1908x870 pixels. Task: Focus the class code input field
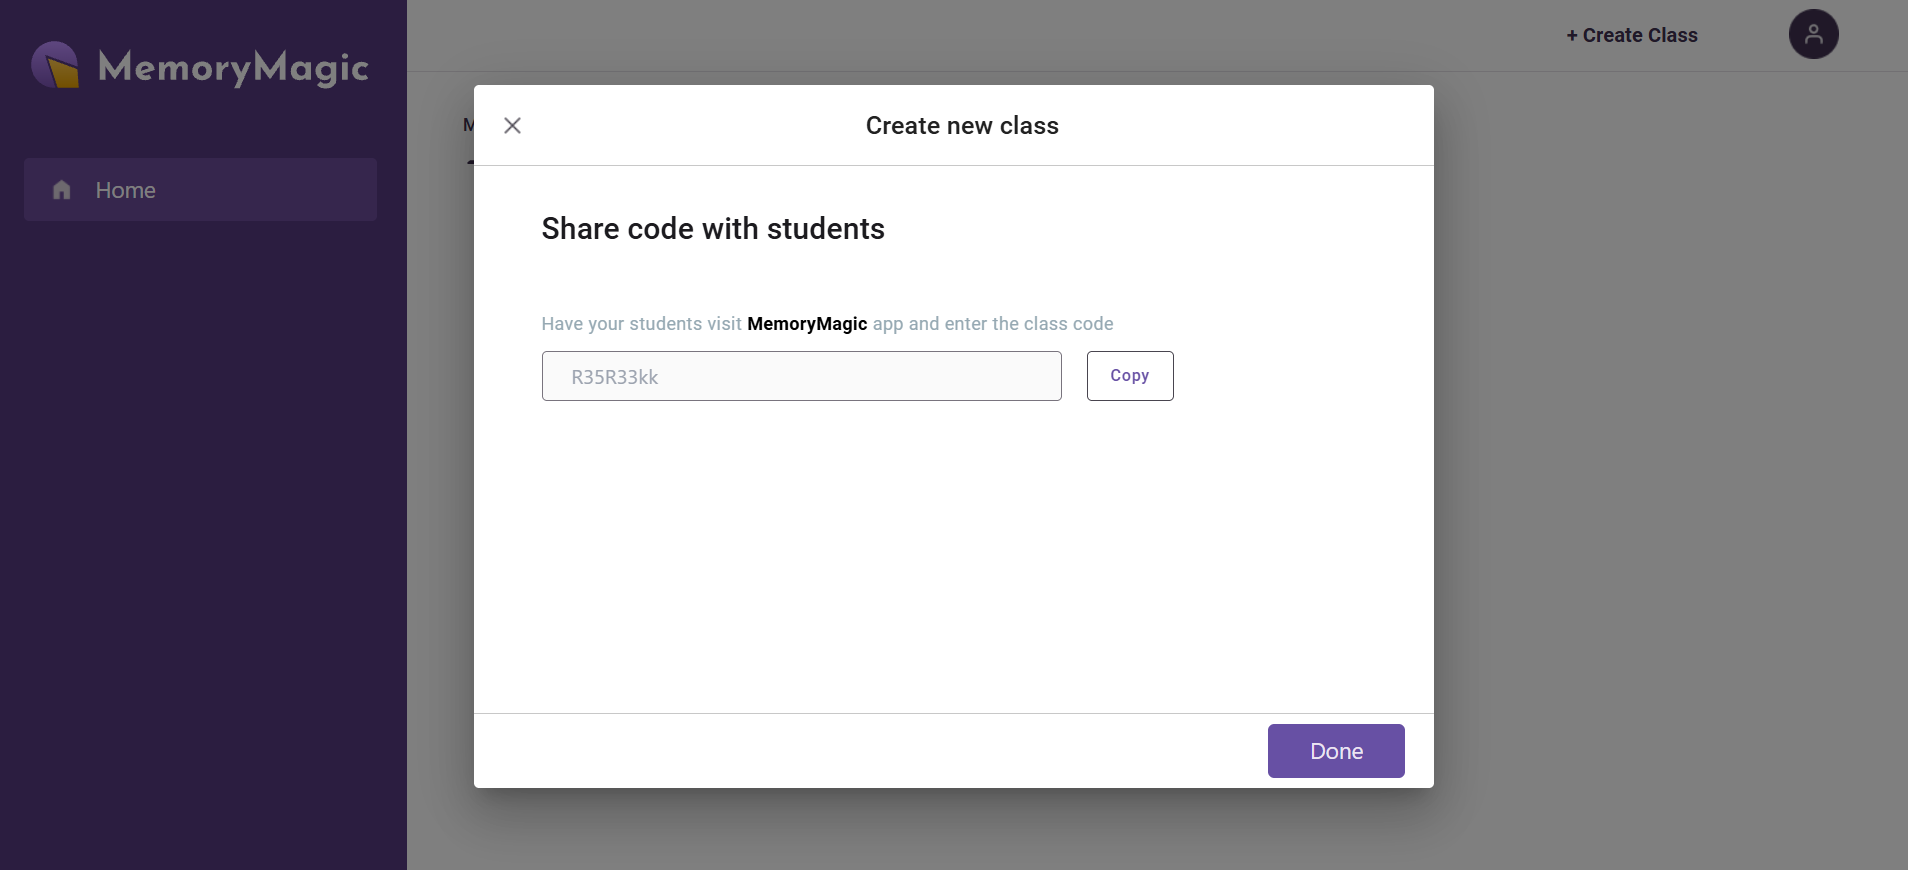click(x=801, y=376)
